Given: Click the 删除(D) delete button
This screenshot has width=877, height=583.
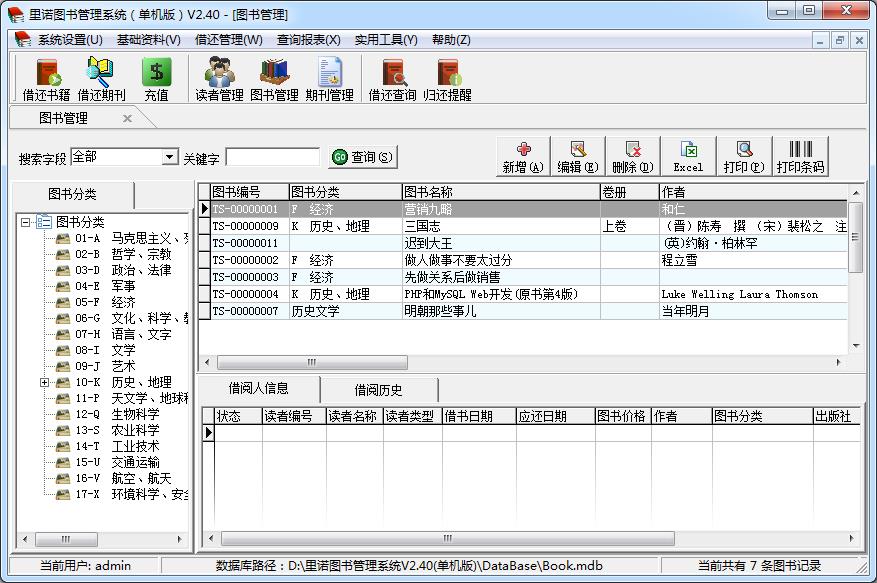Looking at the screenshot, I should pyautogui.click(x=632, y=157).
